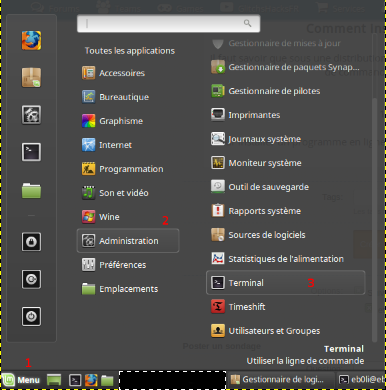Image resolution: width=386 pixels, height=390 pixels.
Task: Click the lock screen icon
Action: pos(31,242)
